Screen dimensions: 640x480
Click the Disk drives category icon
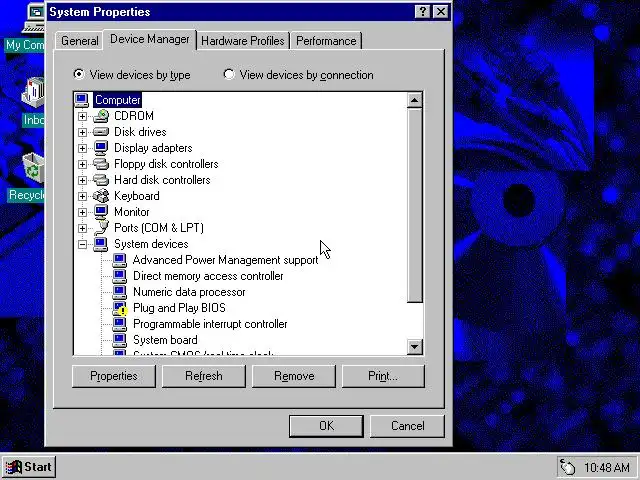point(101,132)
